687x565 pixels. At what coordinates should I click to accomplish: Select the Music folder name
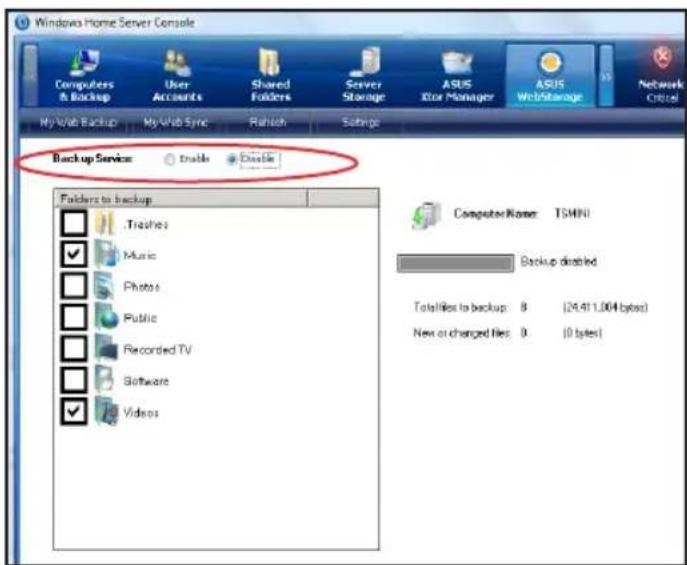(140, 255)
